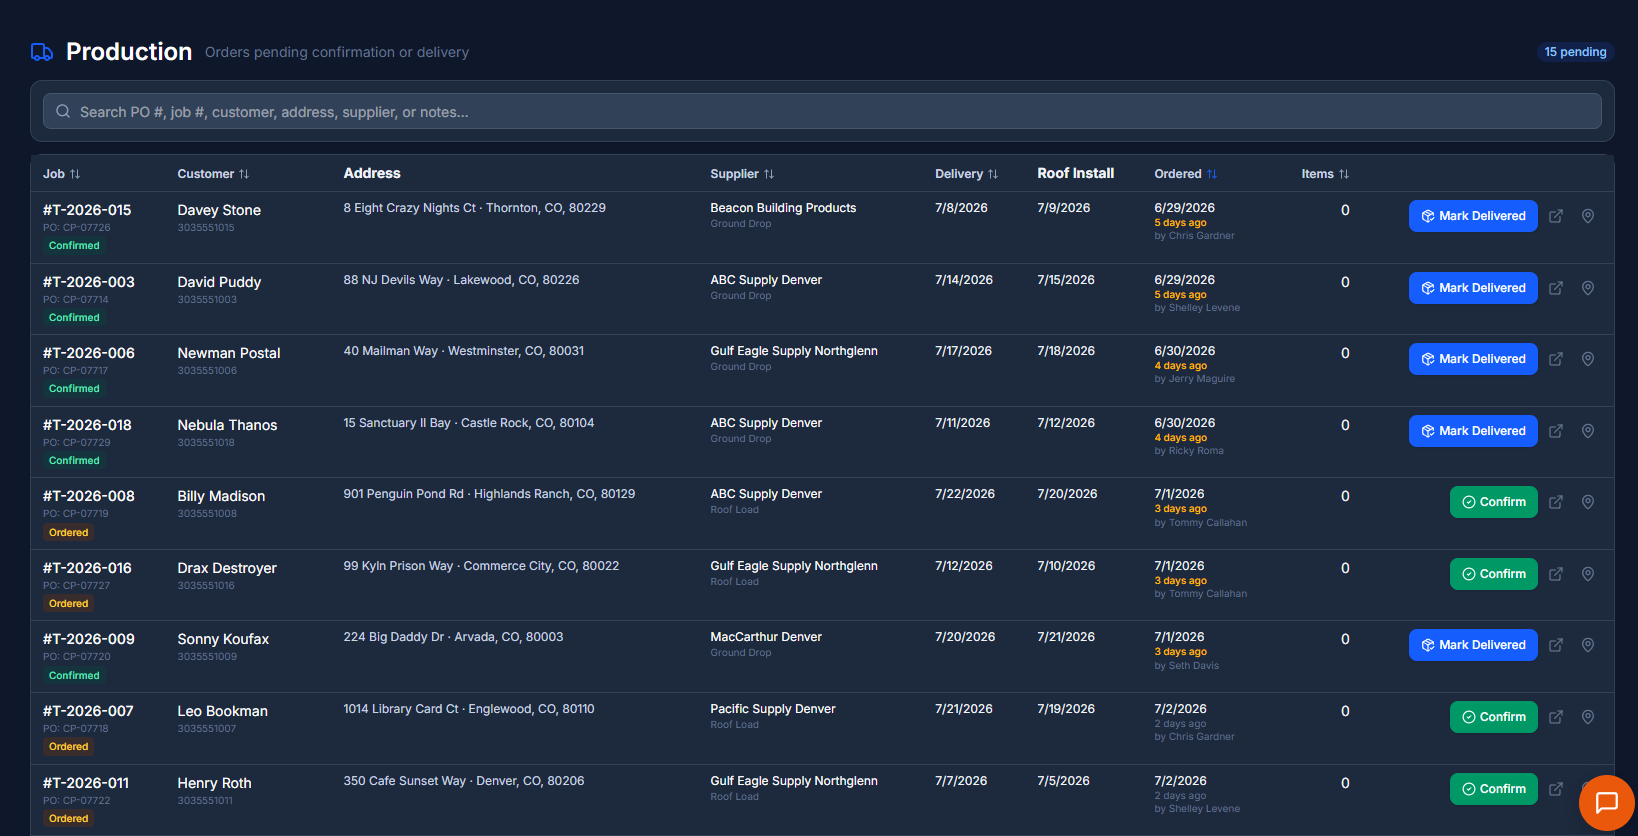The image size is (1638, 836).
Task: Click customer name Henry Roth
Action: (214, 783)
